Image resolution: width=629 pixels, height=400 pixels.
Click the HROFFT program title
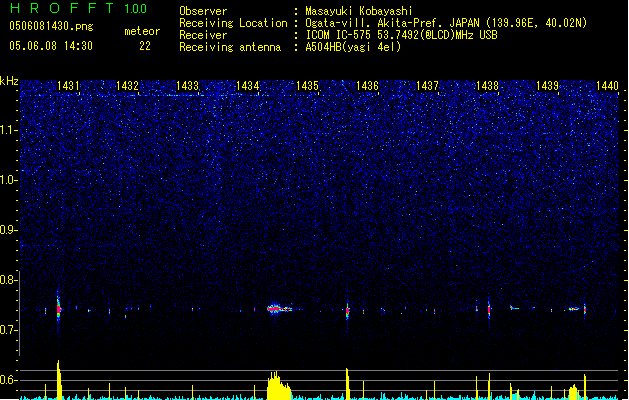coord(61,8)
